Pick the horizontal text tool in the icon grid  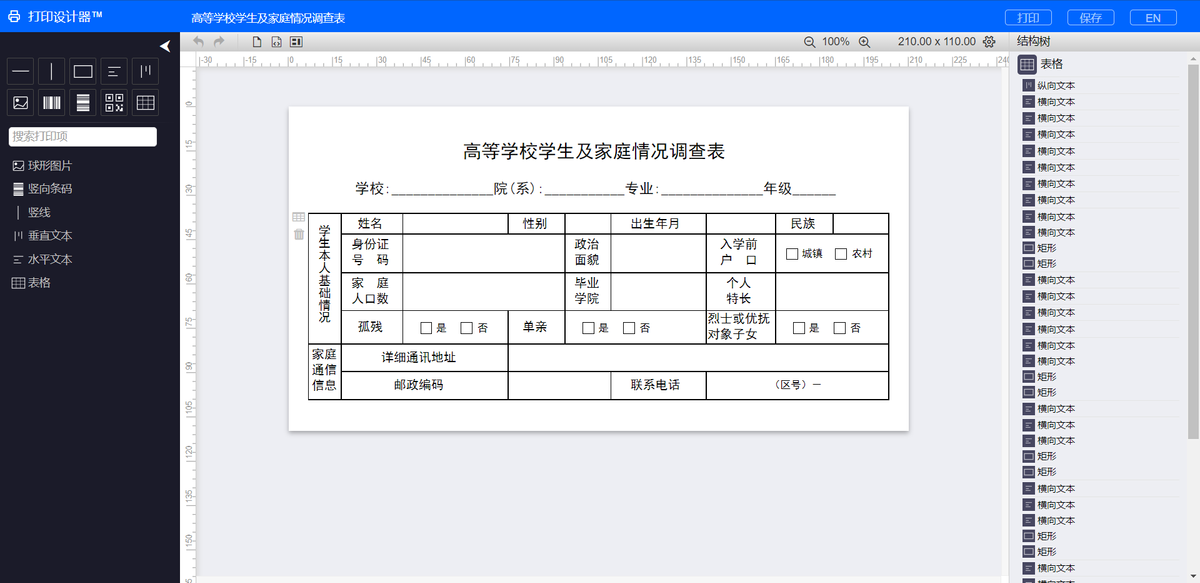(114, 71)
